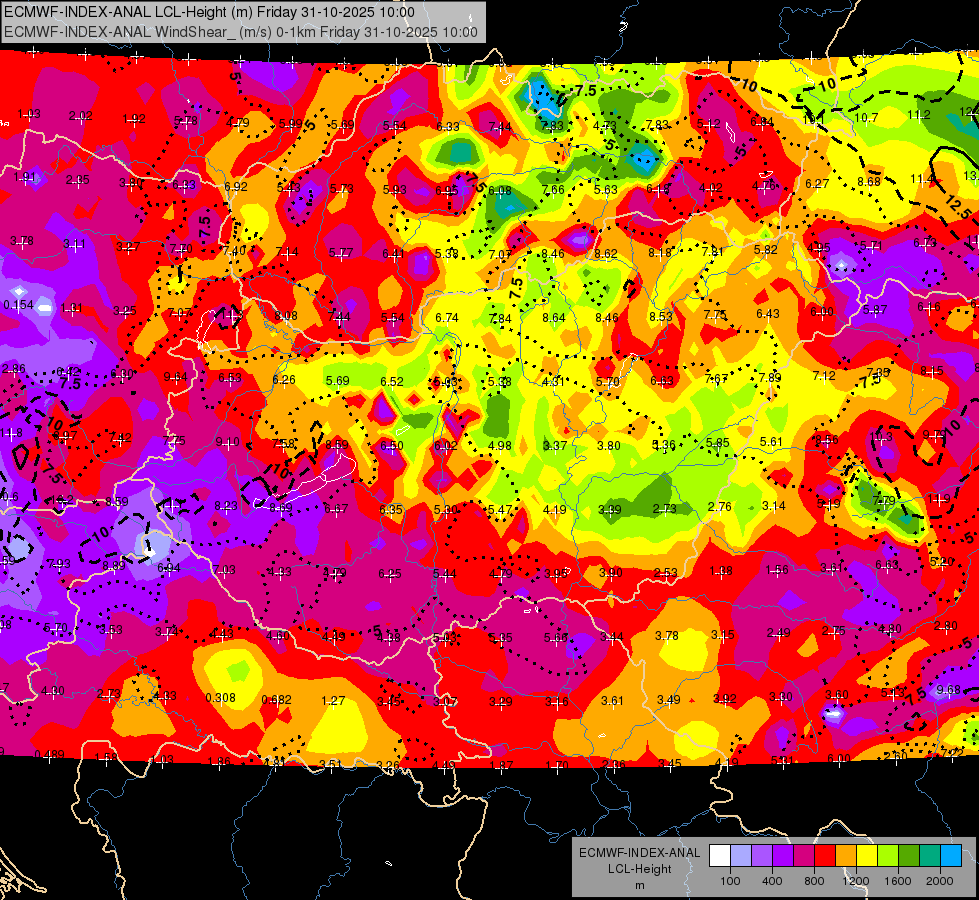
Task: Click the wind shear value '11.2'
Action: click(919, 115)
